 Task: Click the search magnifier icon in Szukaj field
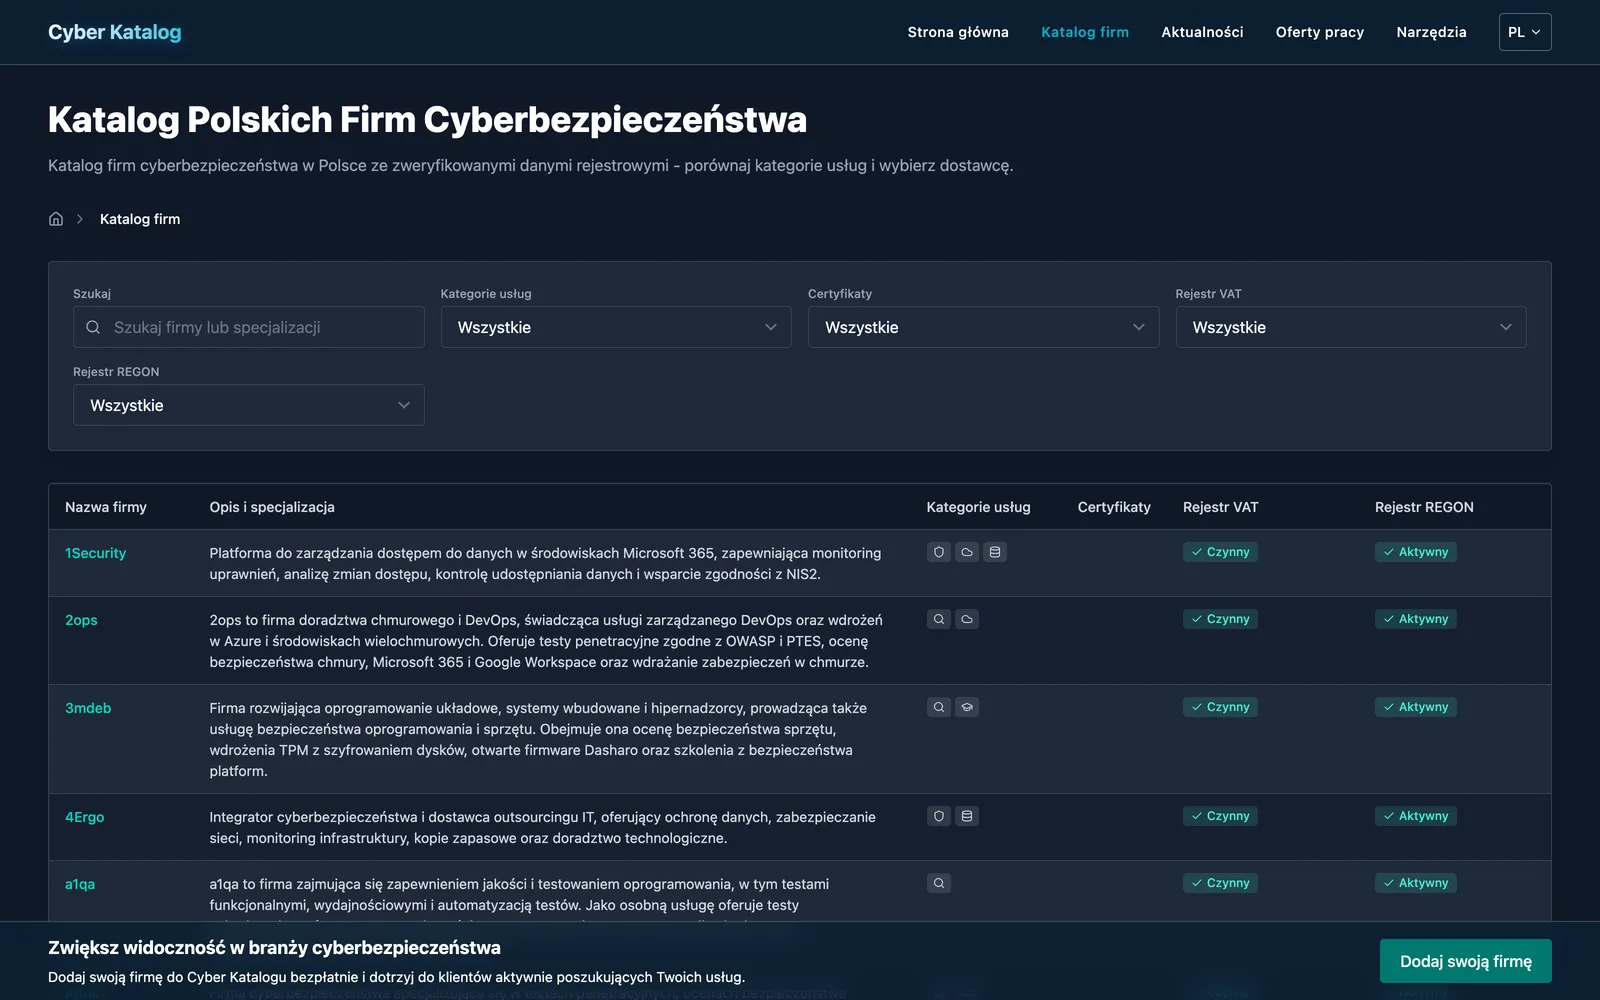click(93, 327)
